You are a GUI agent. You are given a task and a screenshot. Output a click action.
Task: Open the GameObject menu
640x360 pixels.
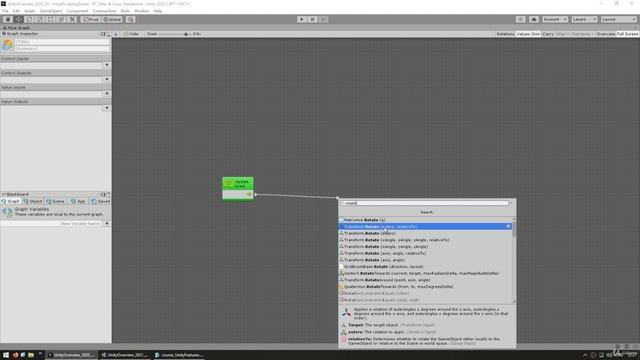pyautogui.click(x=51, y=11)
